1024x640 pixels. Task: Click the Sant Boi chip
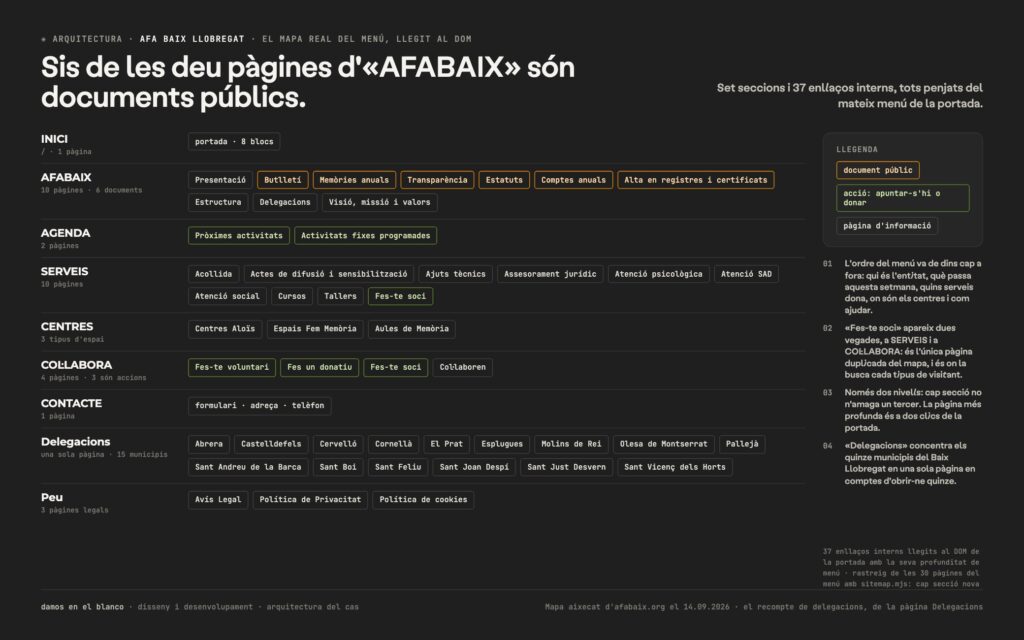tap(338, 468)
